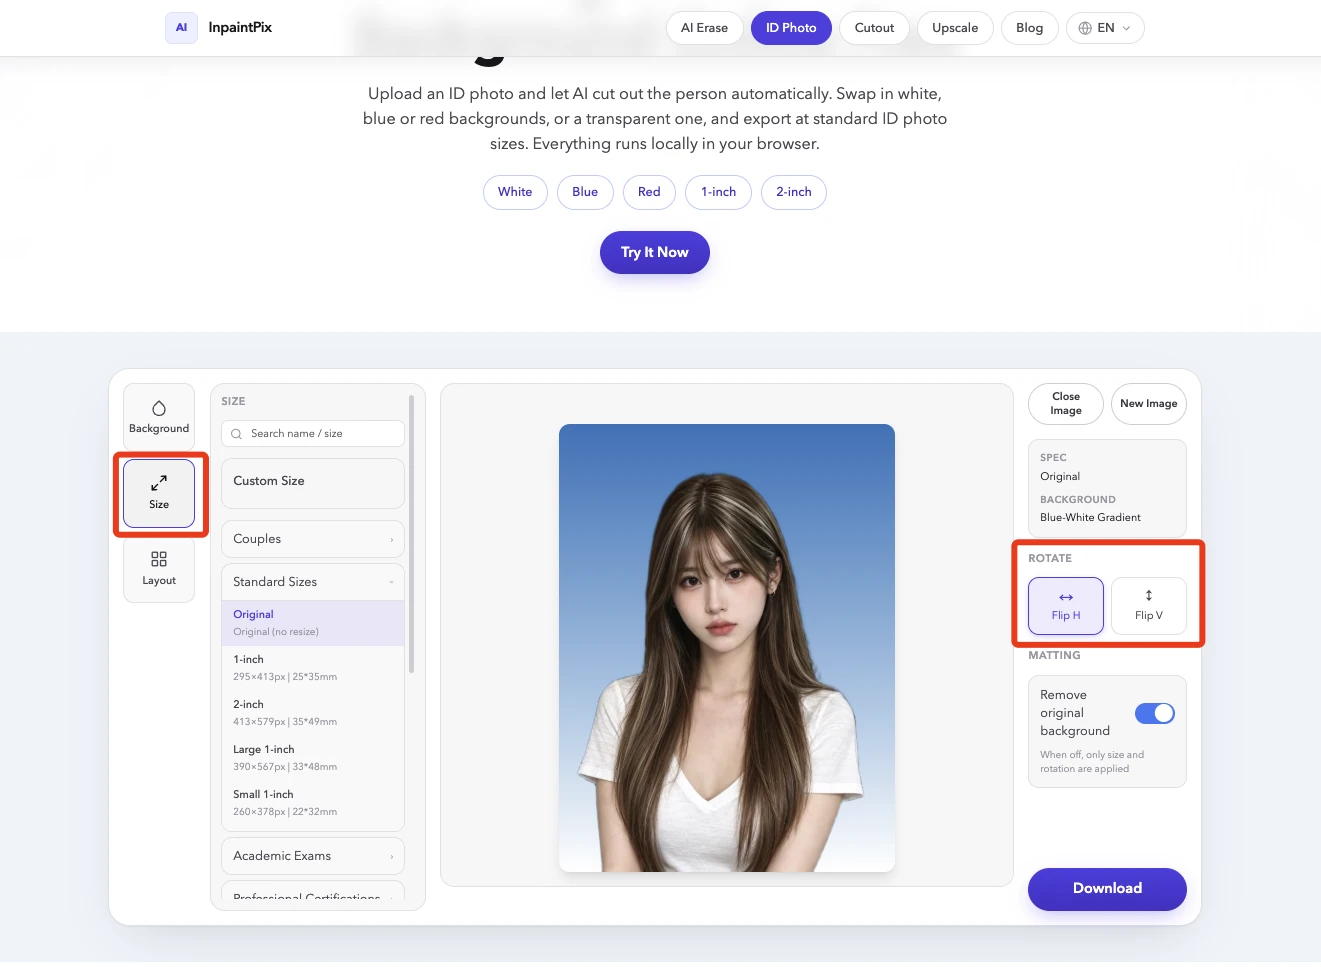
Task: Click the search magnifier icon in Size panel
Action: tap(237, 434)
